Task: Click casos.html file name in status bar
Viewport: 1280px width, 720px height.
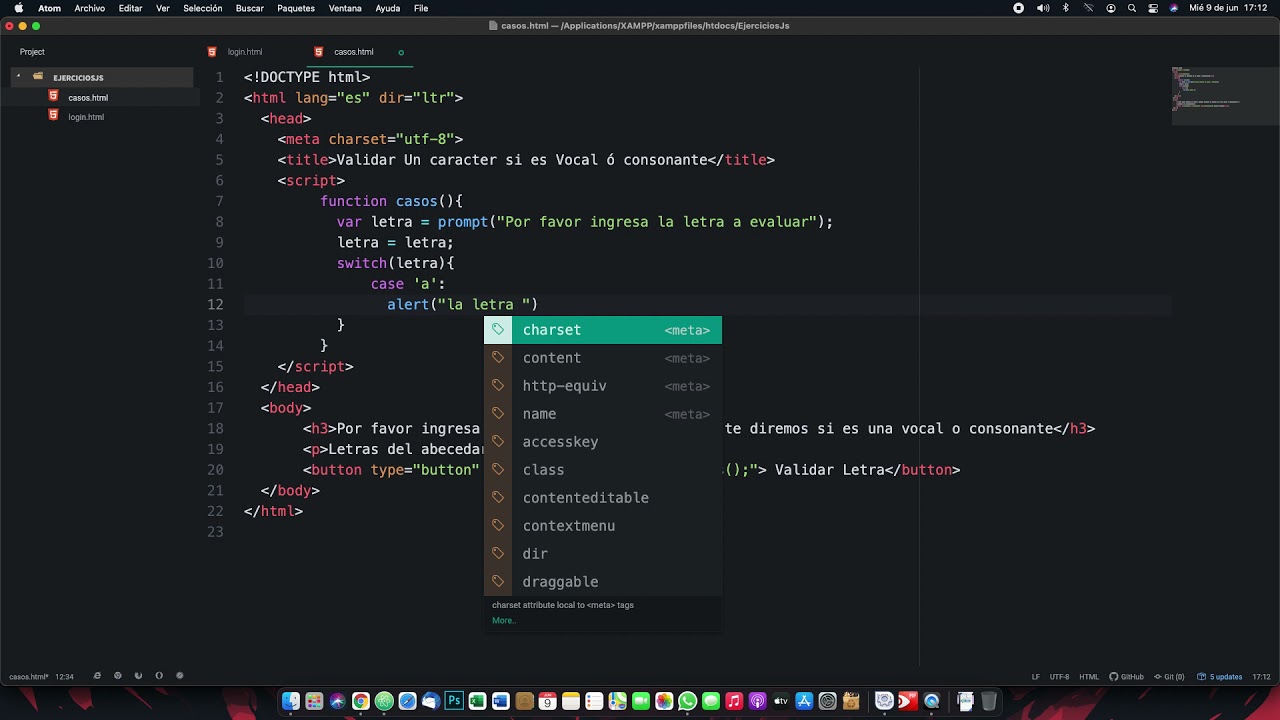Action: click(28, 677)
